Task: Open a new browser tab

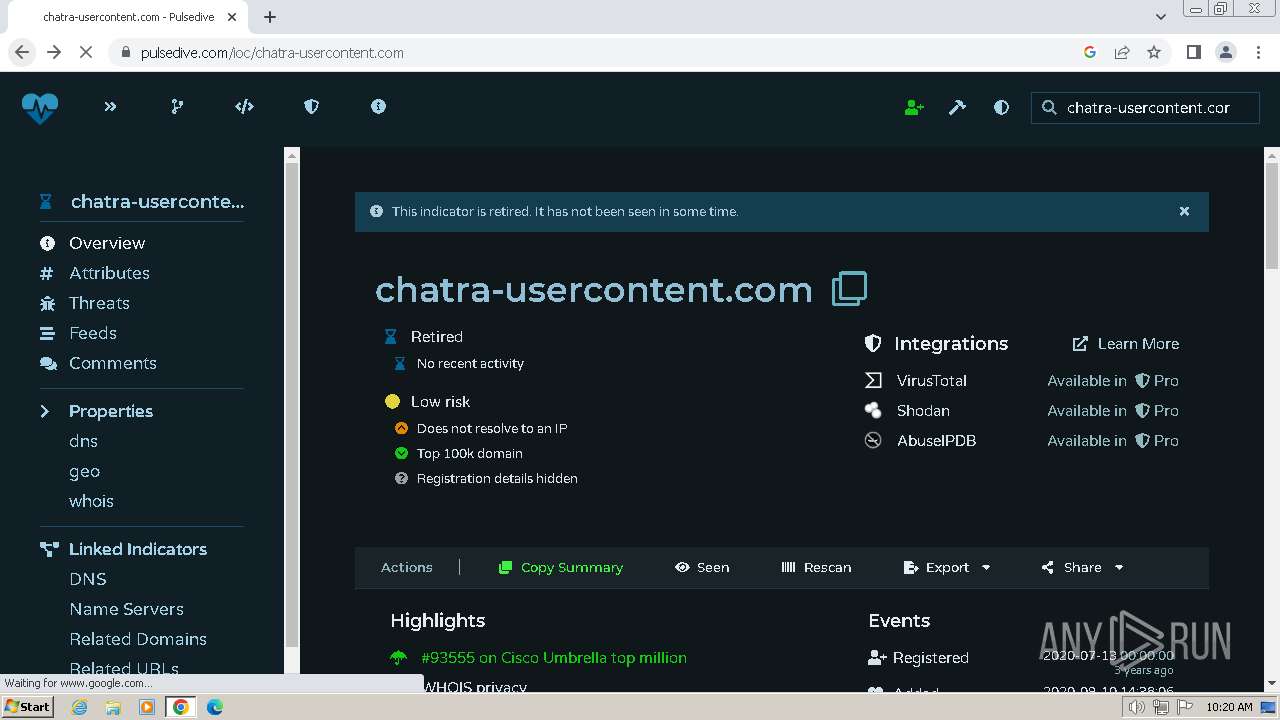Action: [x=270, y=17]
